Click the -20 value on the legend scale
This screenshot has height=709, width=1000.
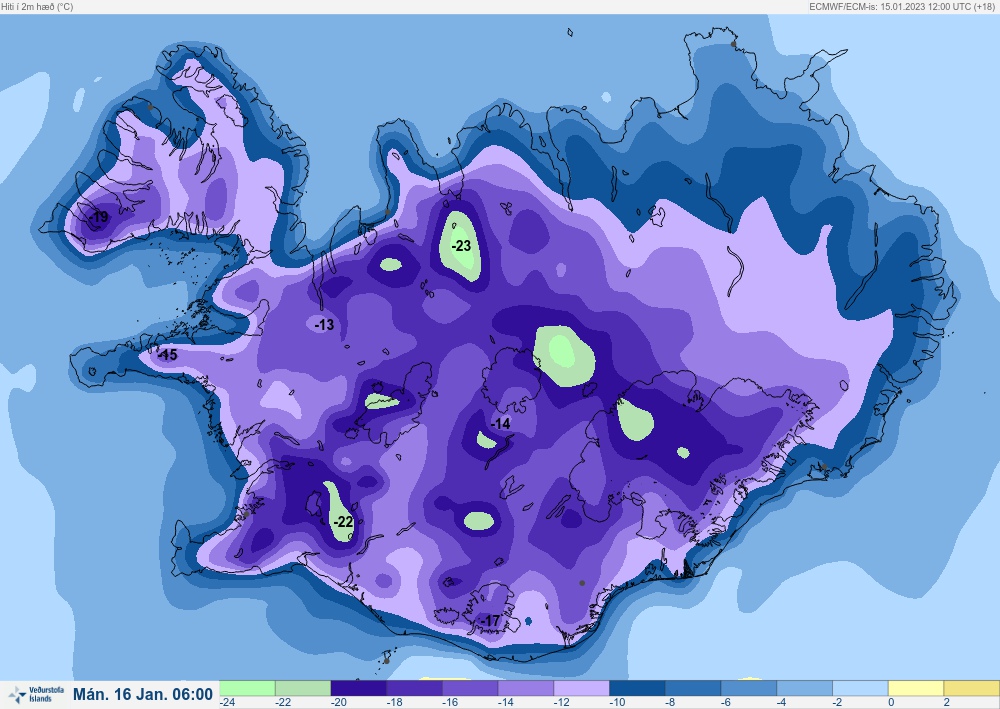pyautogui.click(x=339, y=703)
